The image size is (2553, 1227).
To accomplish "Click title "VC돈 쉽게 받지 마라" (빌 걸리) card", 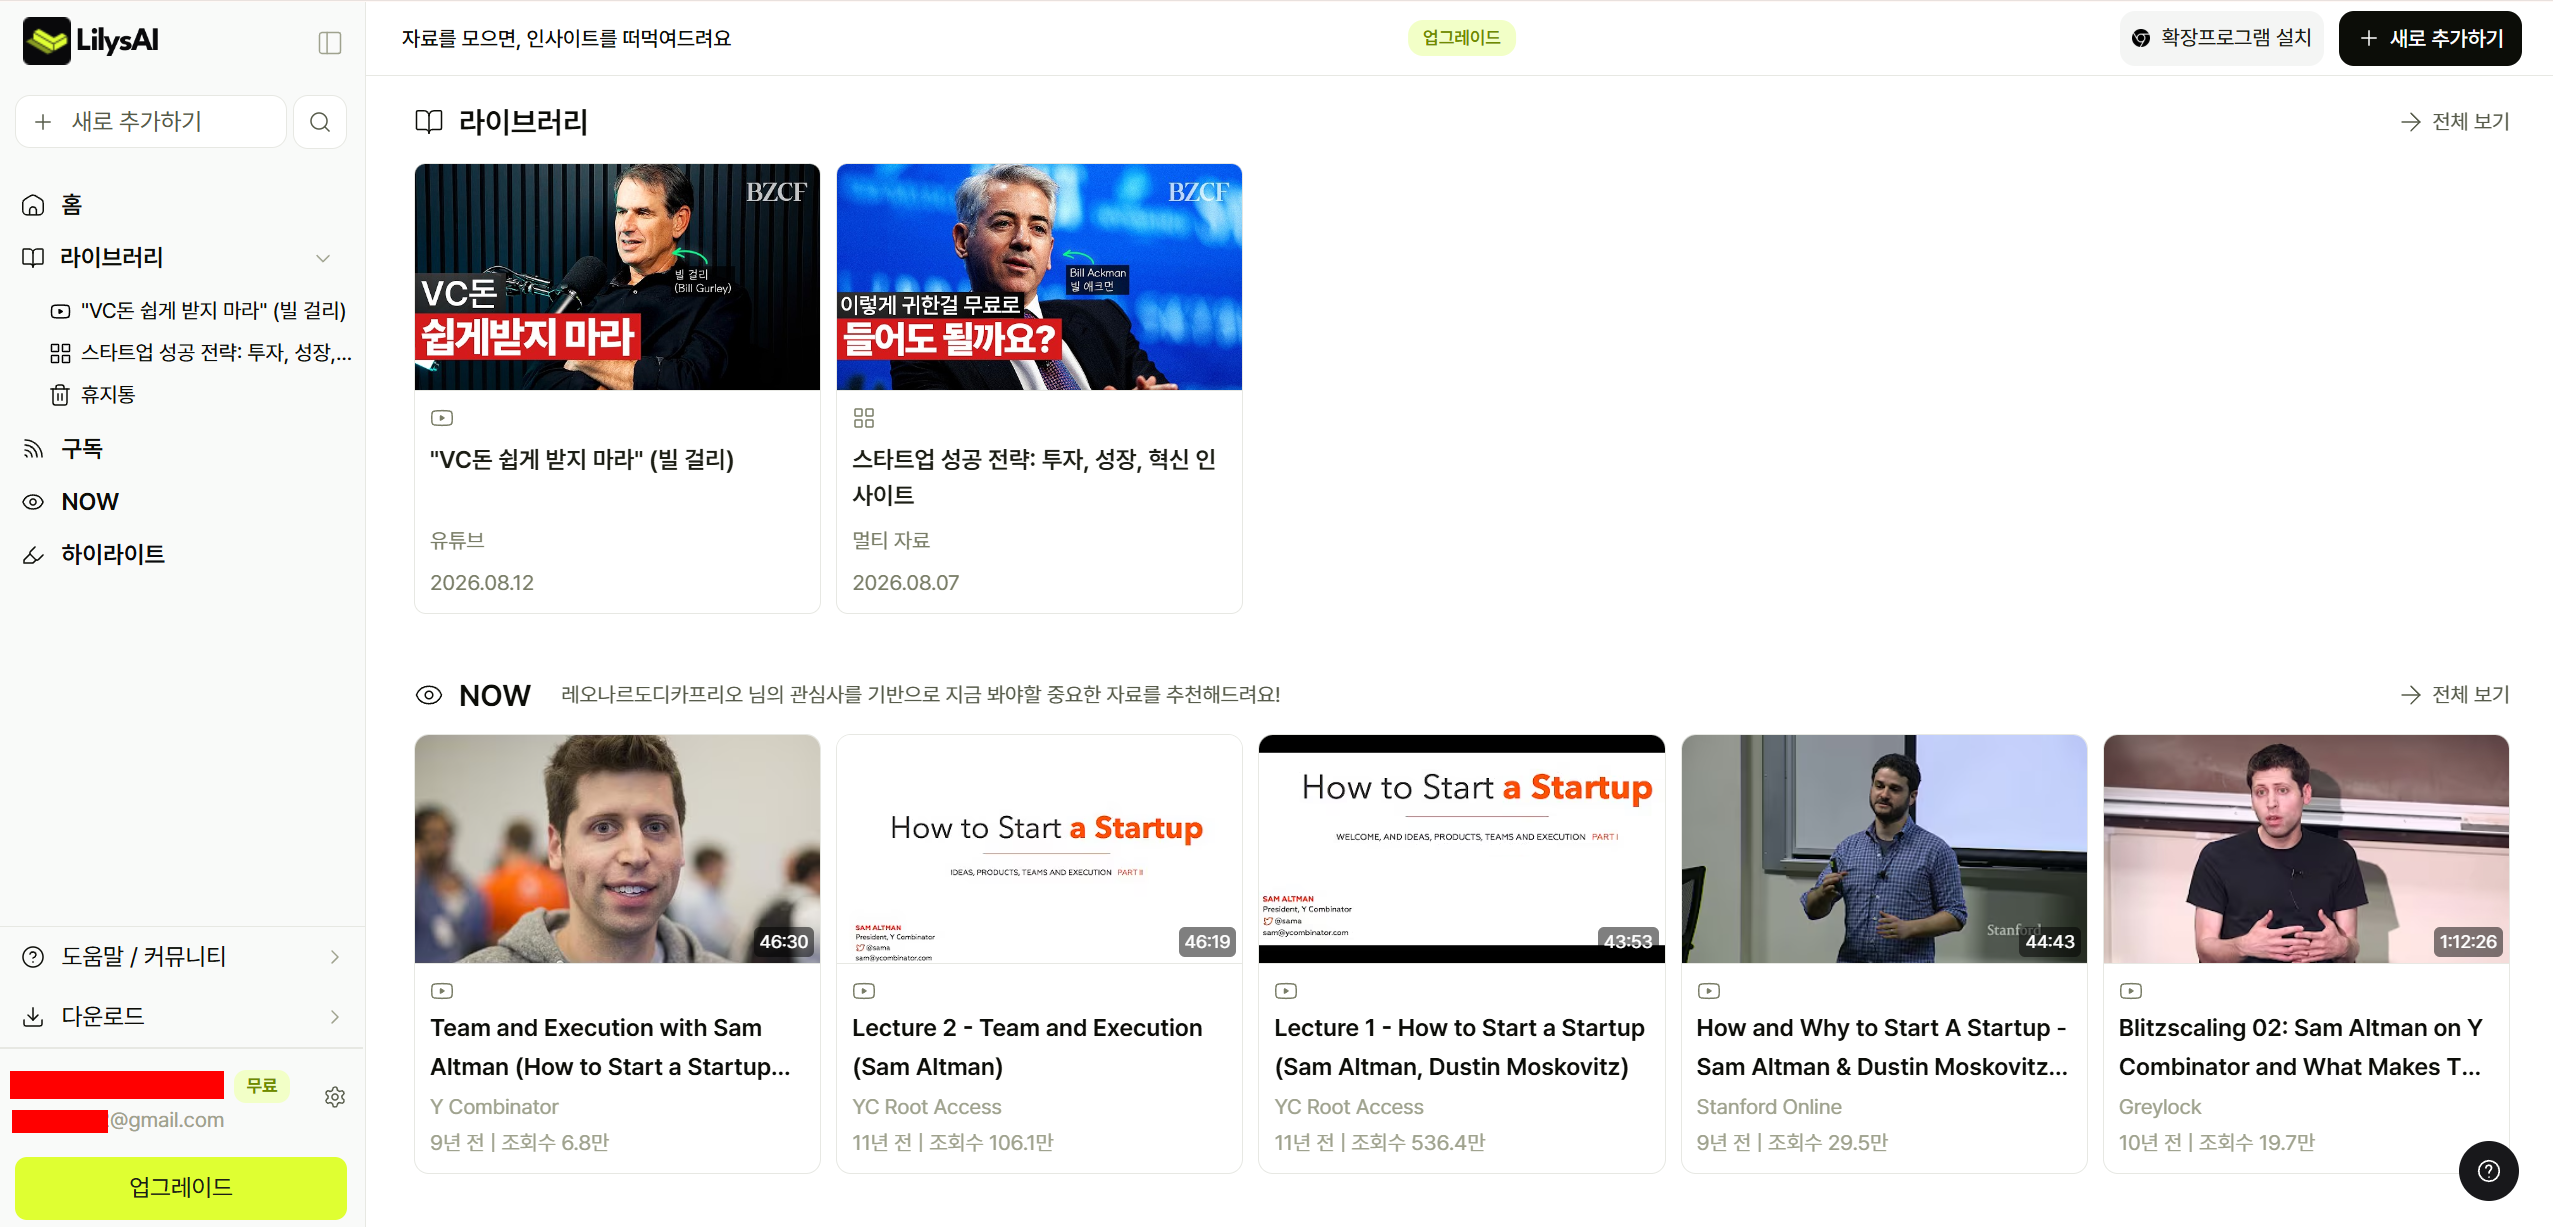I will click(582, 460).
